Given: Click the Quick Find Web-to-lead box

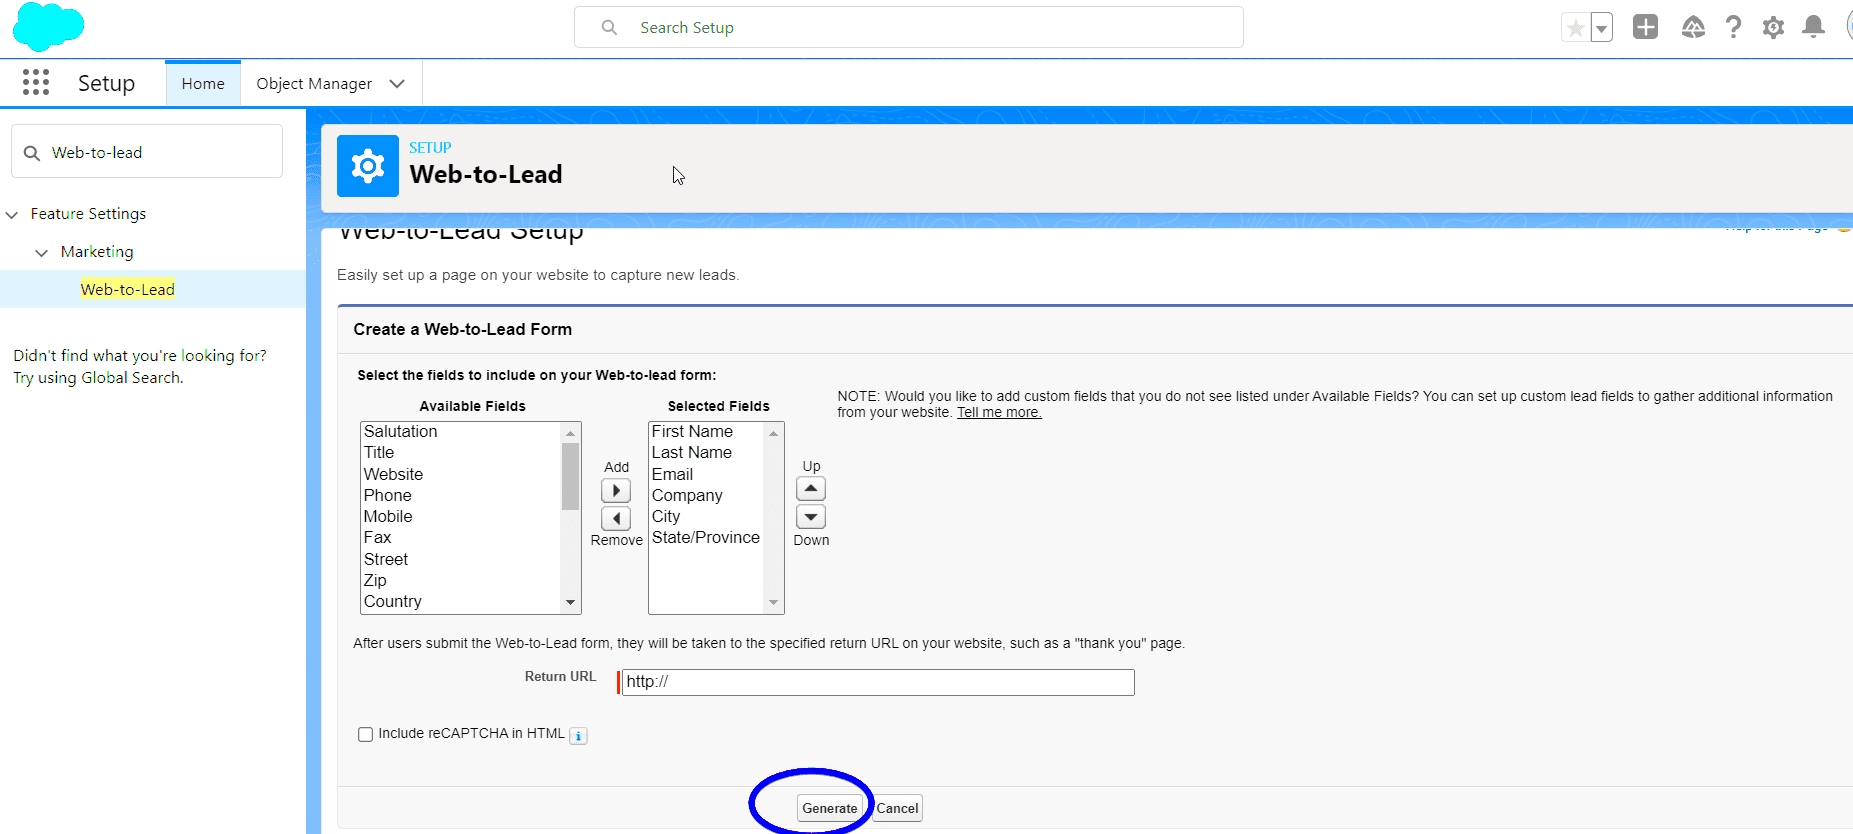Looking at the screenshot, I should click(147, 152).
